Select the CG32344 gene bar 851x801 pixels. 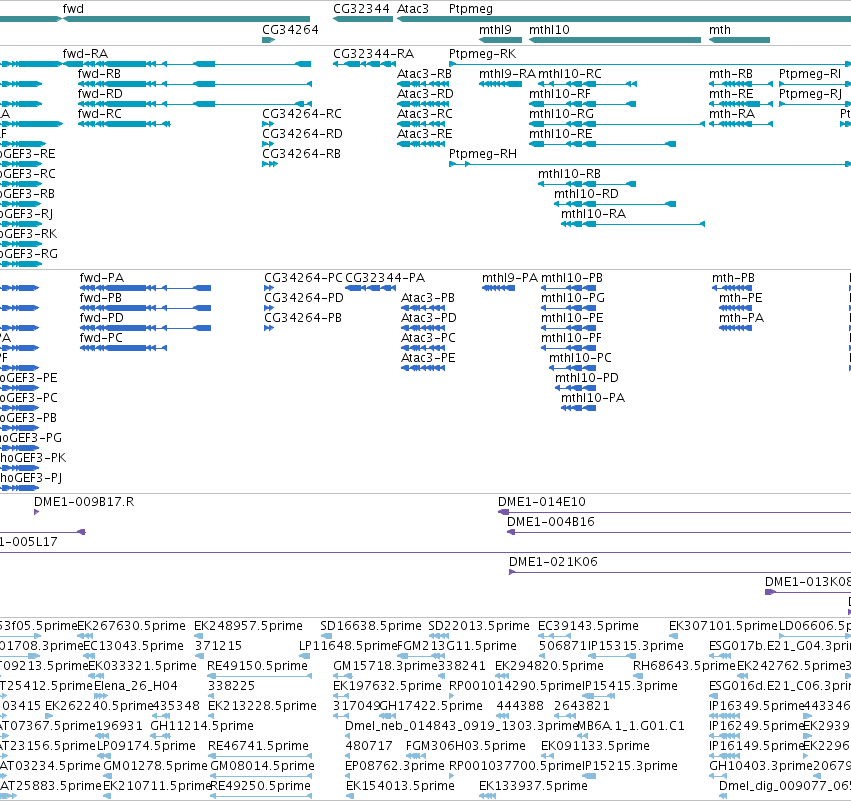tap(363, 20)
